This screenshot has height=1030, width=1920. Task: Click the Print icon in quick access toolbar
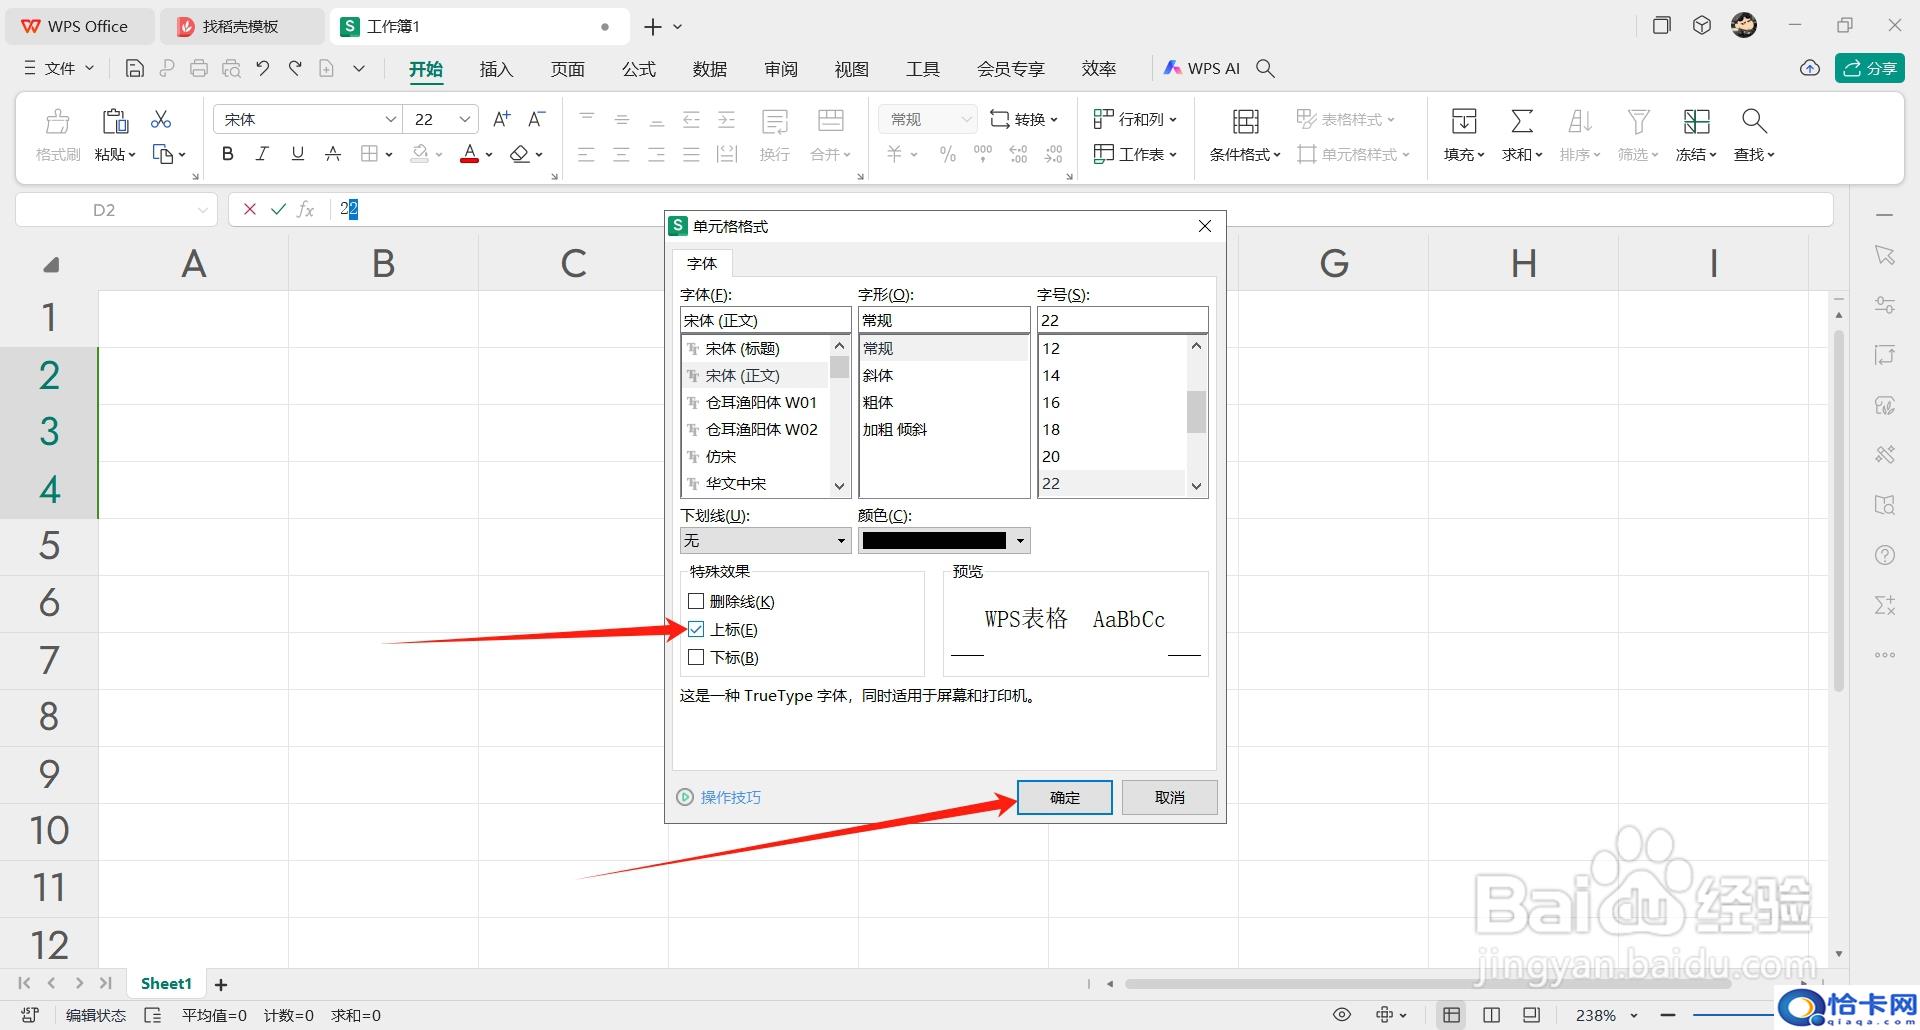click(x=199, y=68)
